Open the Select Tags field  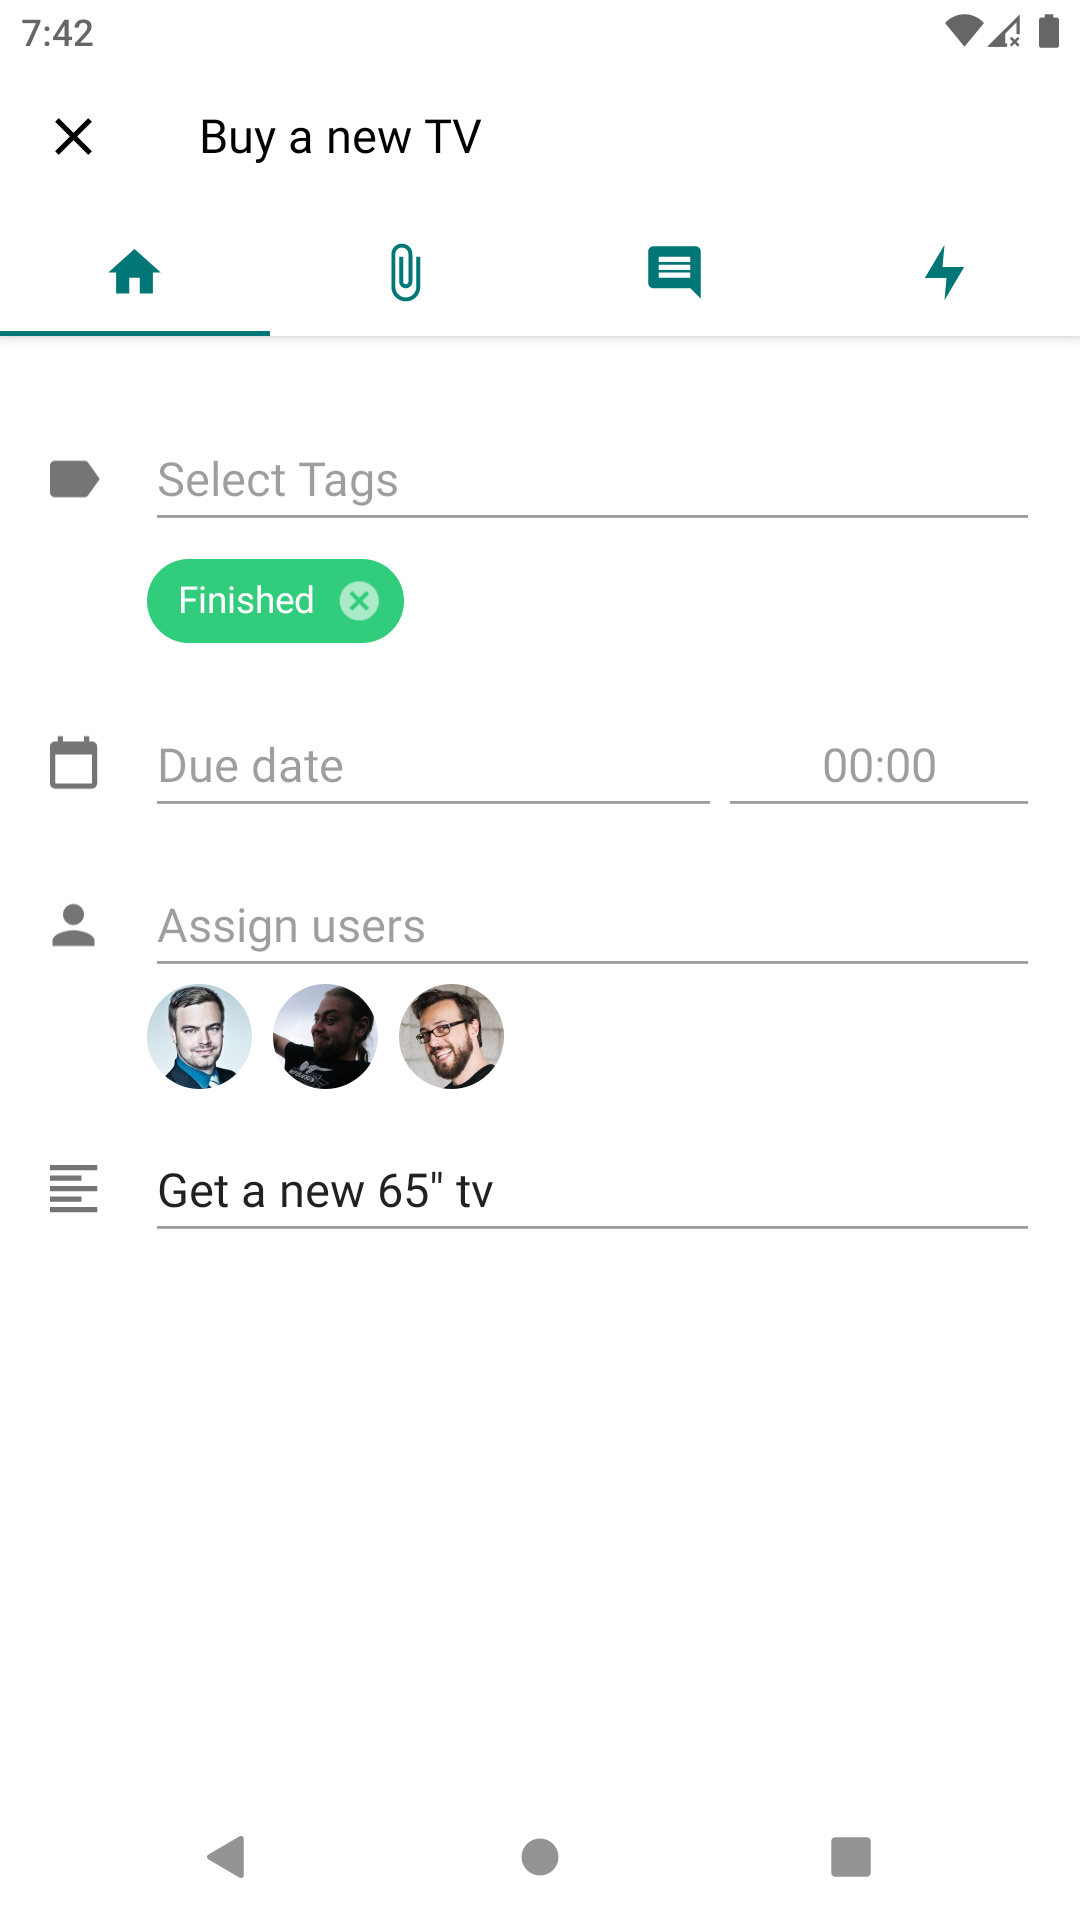click(592, 481)
